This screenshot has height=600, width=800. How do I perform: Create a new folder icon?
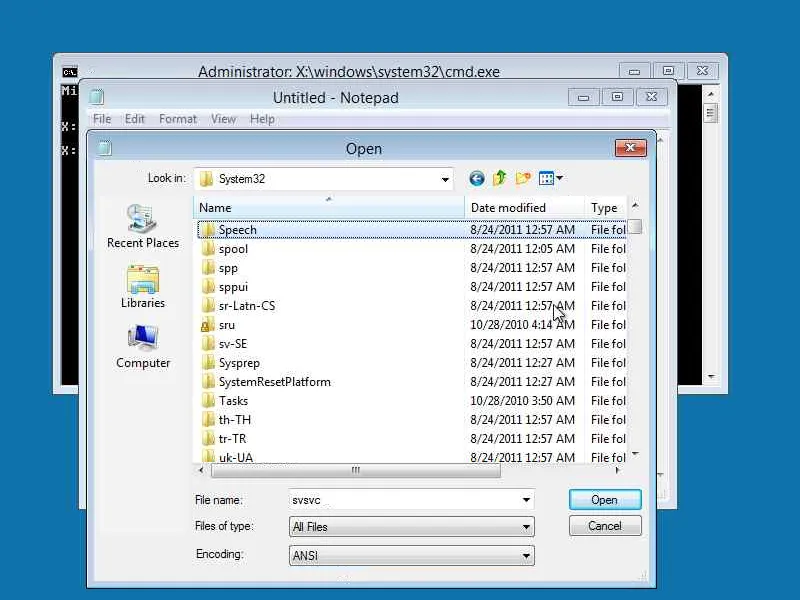click(x=523, y=178)
